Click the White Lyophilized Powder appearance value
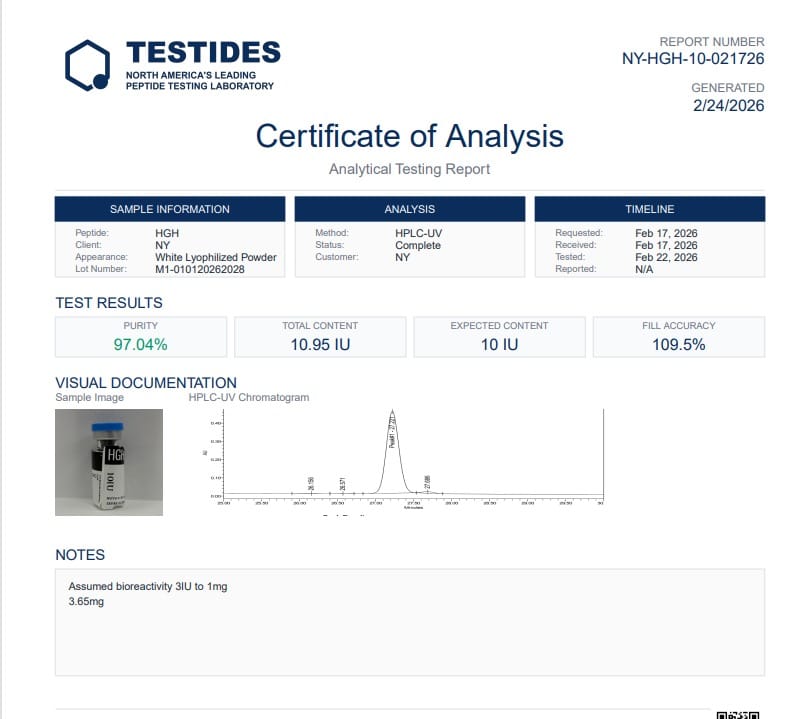Viewport: 810px width, 719px height. [x=215, y=257]
